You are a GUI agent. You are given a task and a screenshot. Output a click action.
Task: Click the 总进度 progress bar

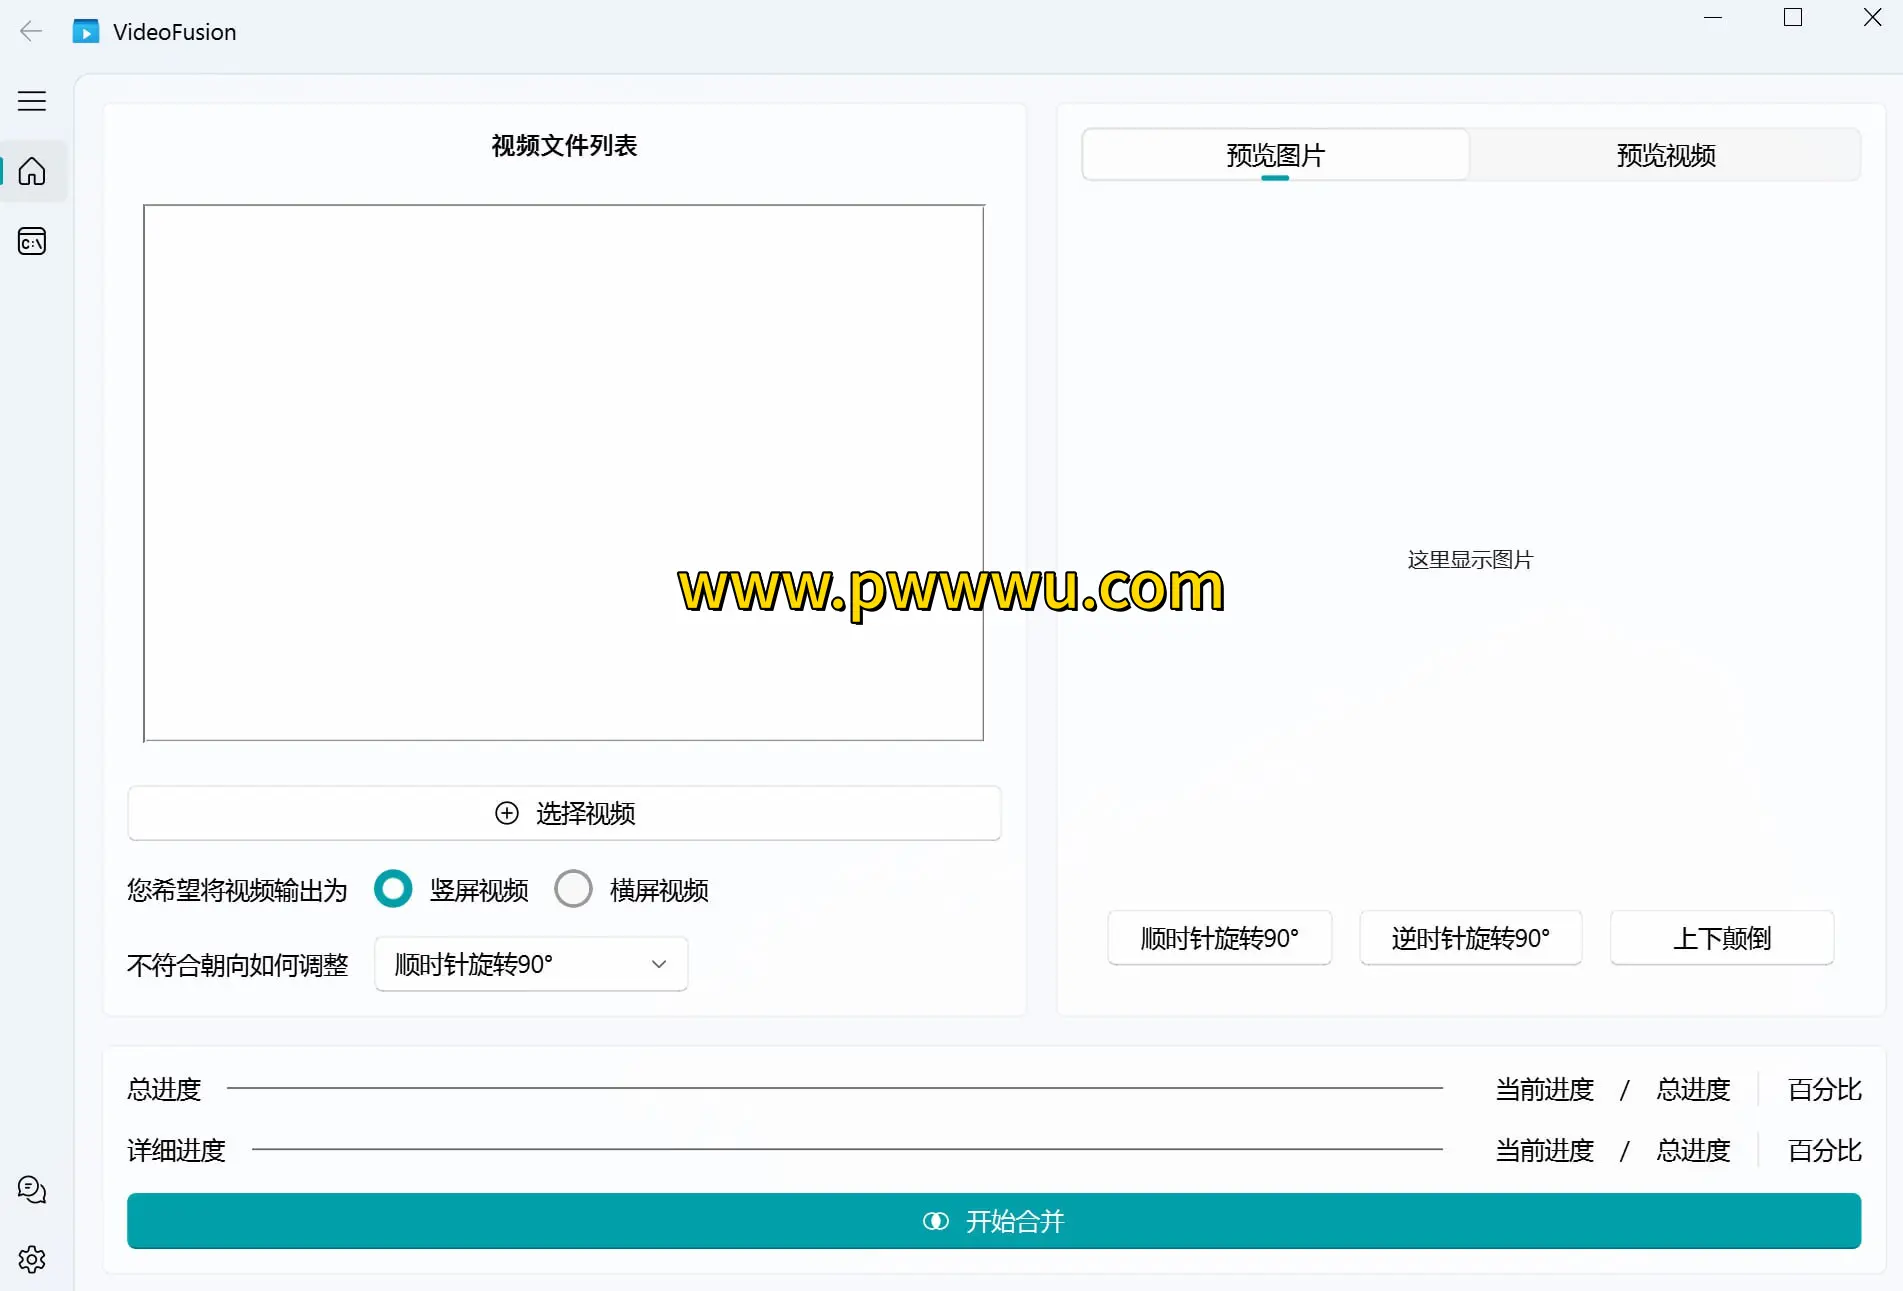(834, 1088)
